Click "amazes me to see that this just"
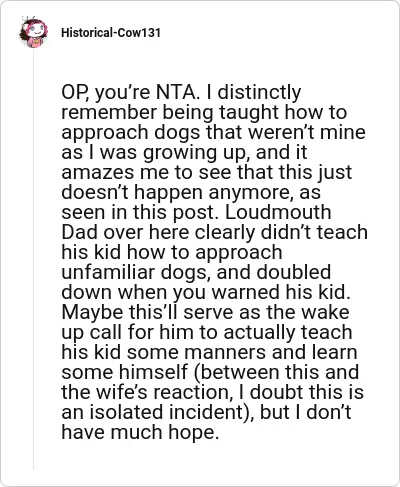Viewport: 400px width, 487px height. pos(207,172)
